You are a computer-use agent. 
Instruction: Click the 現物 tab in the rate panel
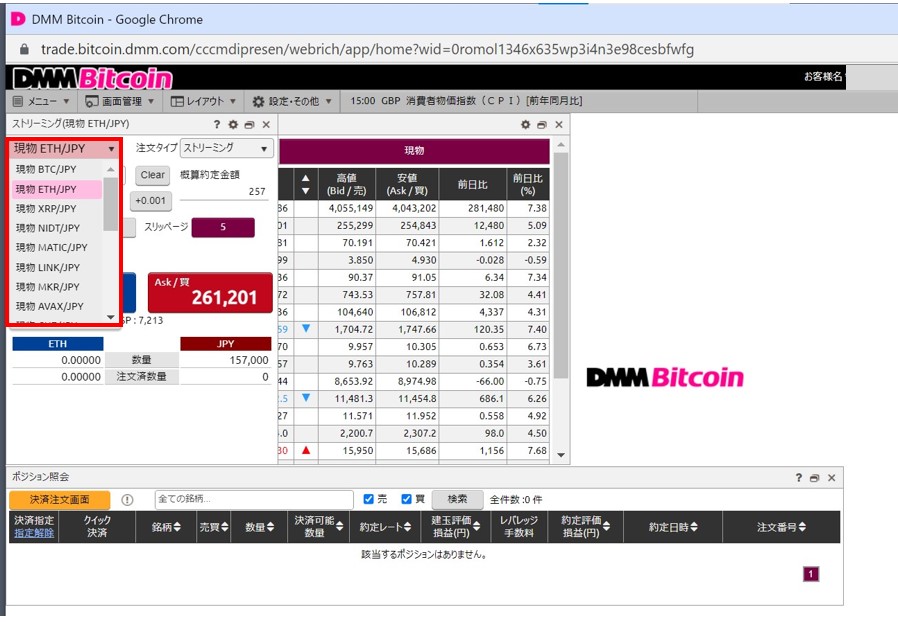click(414, 151)
